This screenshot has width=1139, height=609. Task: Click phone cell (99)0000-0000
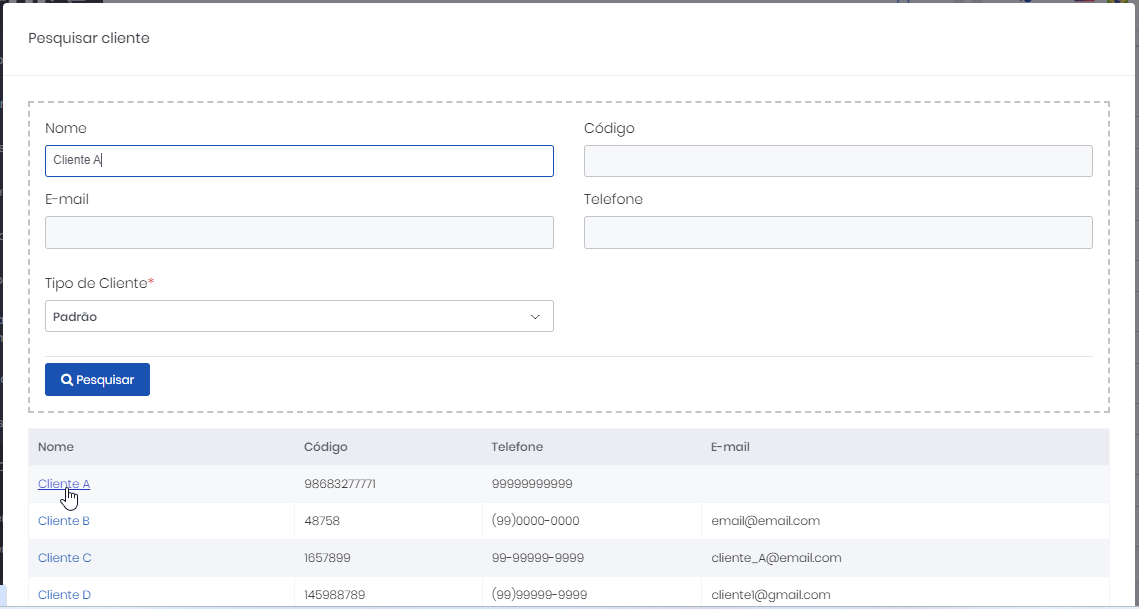click(x=535, y=521)
